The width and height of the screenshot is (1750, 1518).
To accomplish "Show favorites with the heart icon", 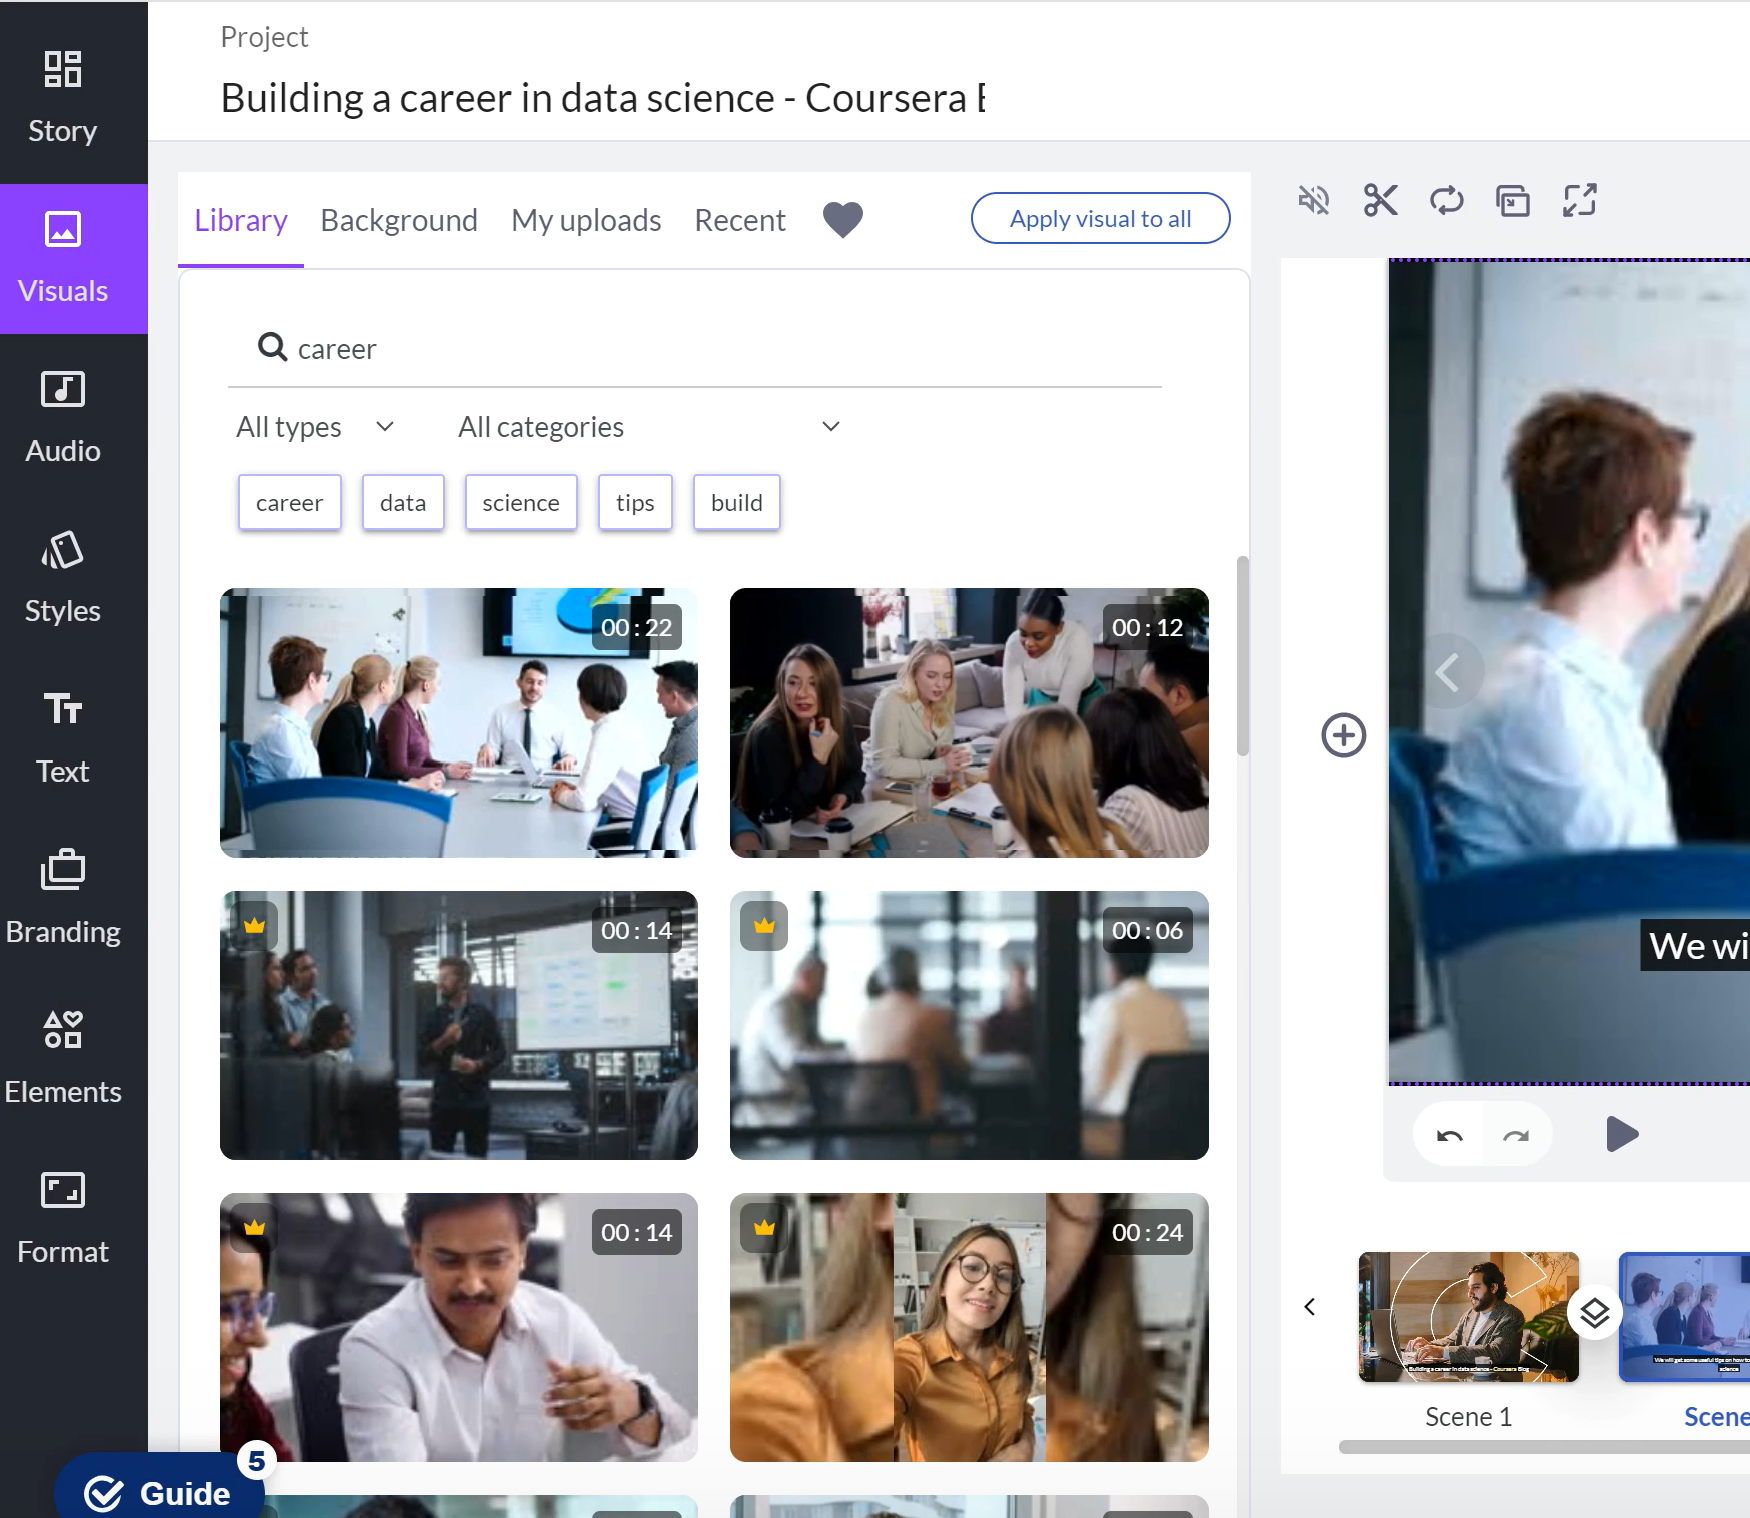I will point(843,219).
